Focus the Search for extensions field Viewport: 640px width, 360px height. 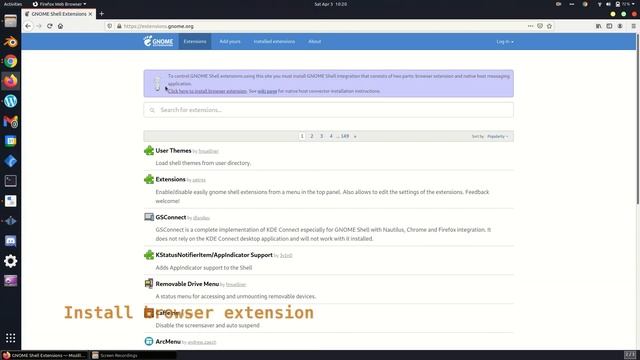coord(329,110)
